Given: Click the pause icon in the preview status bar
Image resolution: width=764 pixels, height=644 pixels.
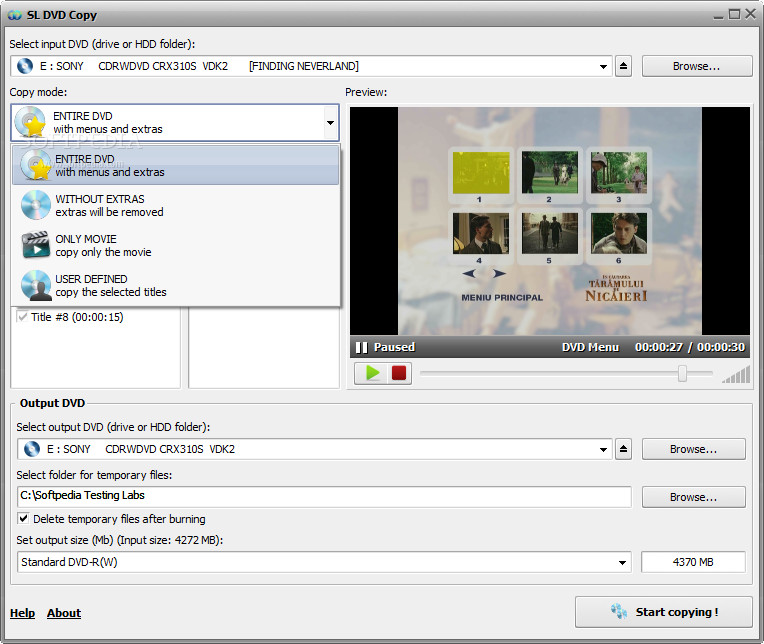Looking at the screenshot, I should click(362, 347).
